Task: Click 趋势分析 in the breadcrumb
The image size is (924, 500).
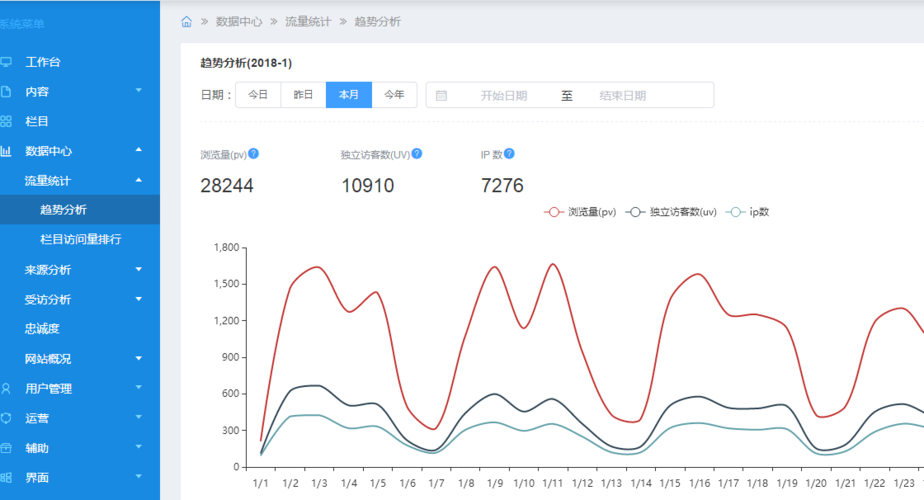Action: tap(377, 22)
